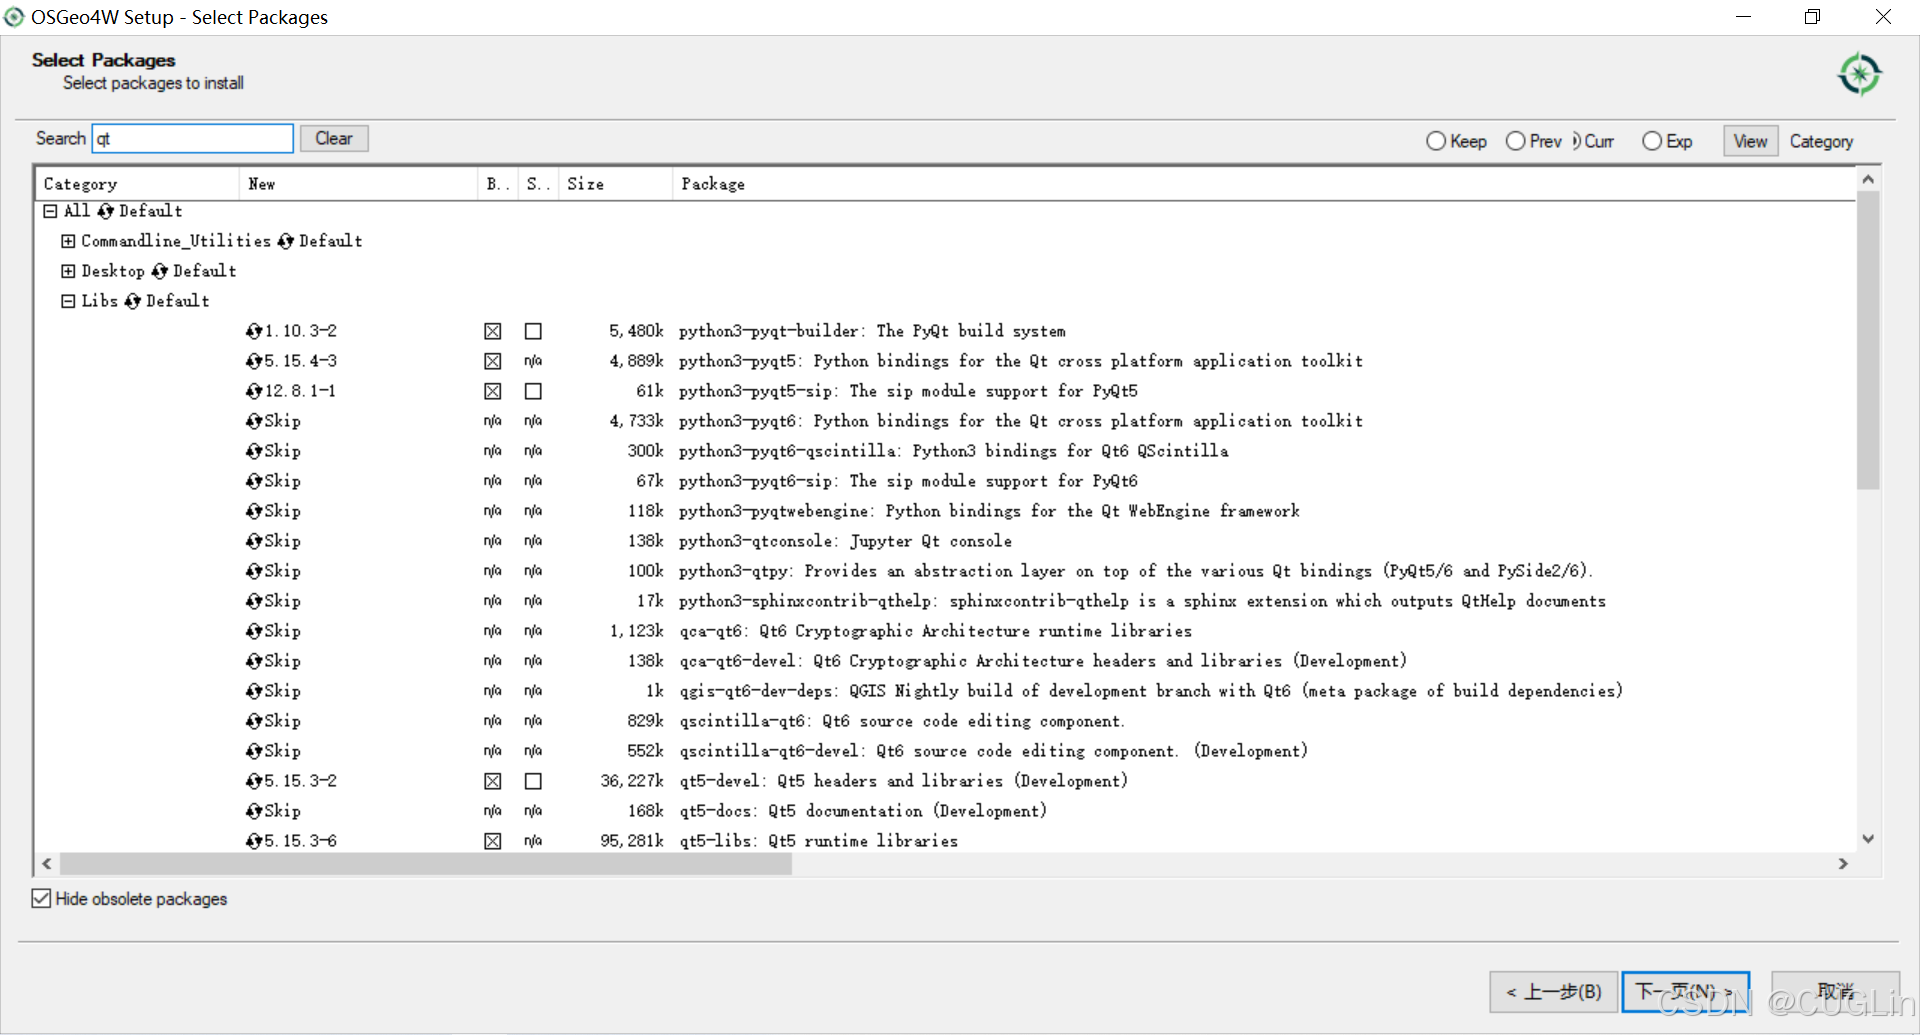Expand the Commandline_Utilities category
This screenshot has width=1920, height=1035.
point(68,241)
